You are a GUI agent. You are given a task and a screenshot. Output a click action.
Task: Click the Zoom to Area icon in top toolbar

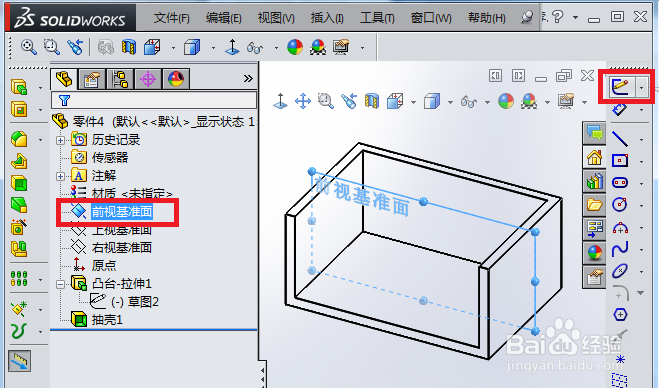tap(52, 47)
